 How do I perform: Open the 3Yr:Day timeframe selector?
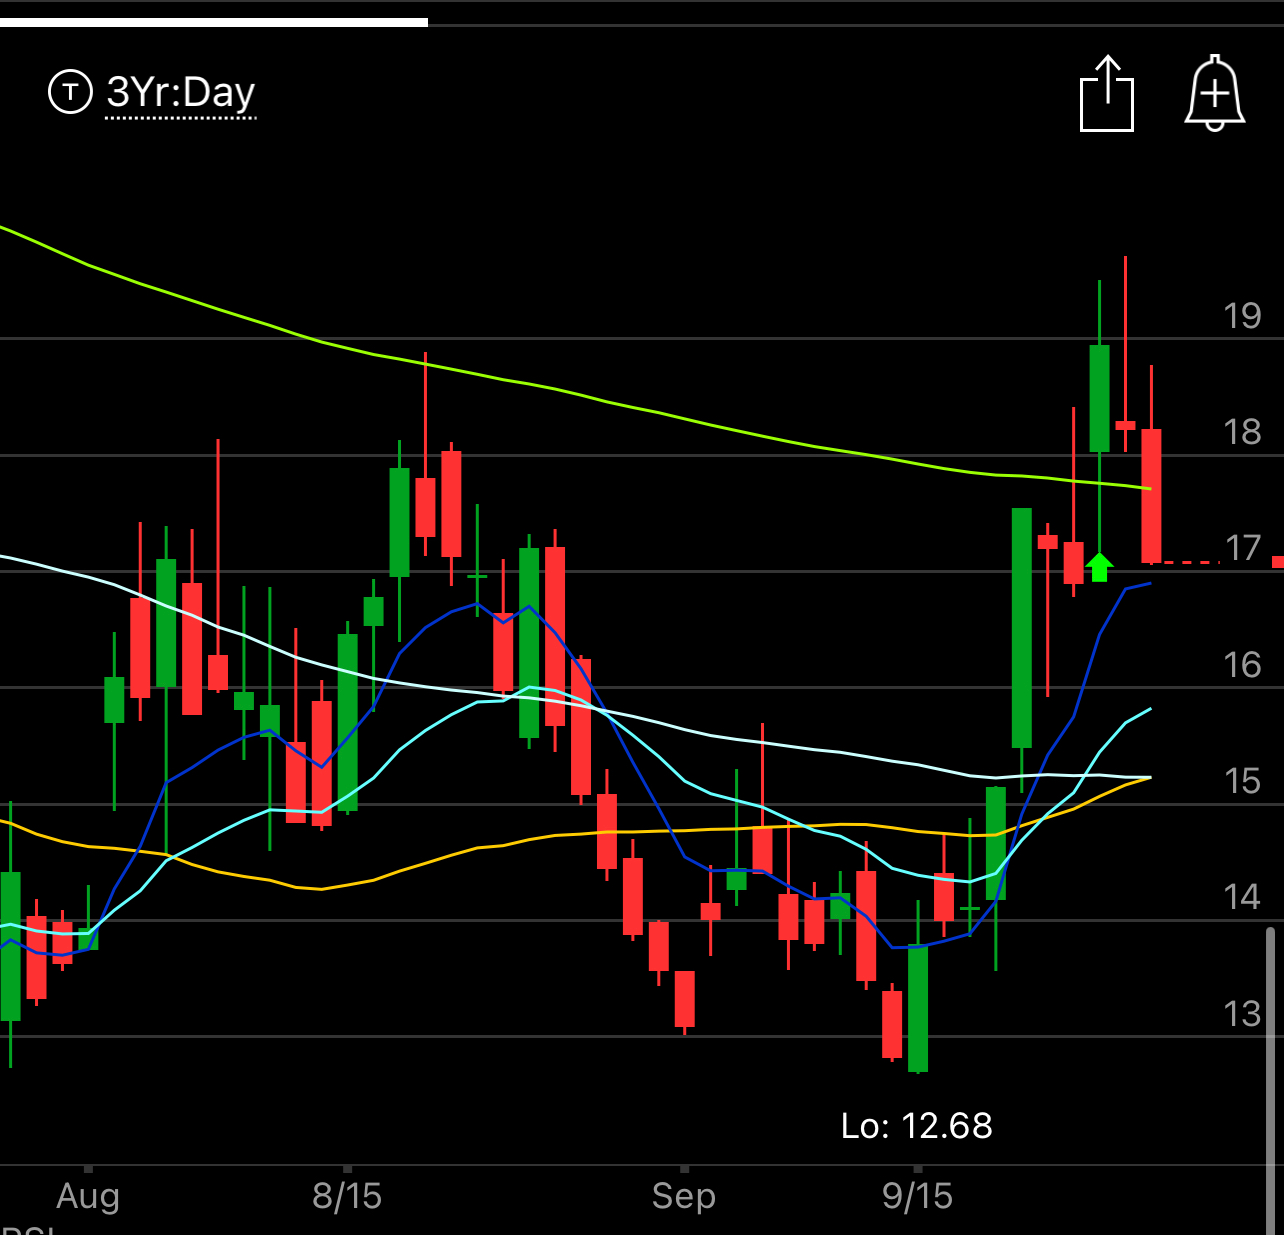pyautogui.click(x=181, y=92)
